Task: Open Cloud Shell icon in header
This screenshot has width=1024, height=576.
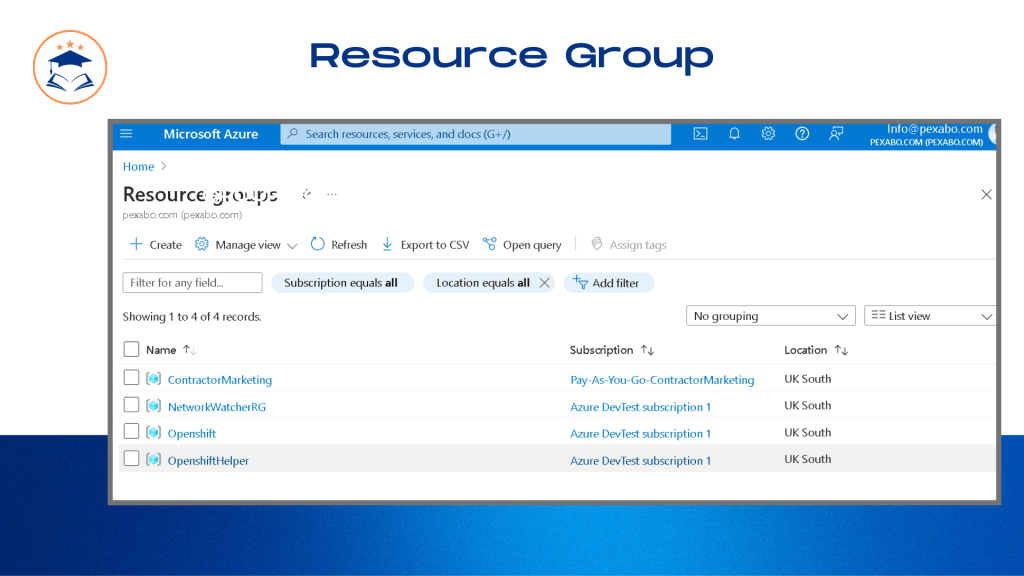Action: coord(700,134)
